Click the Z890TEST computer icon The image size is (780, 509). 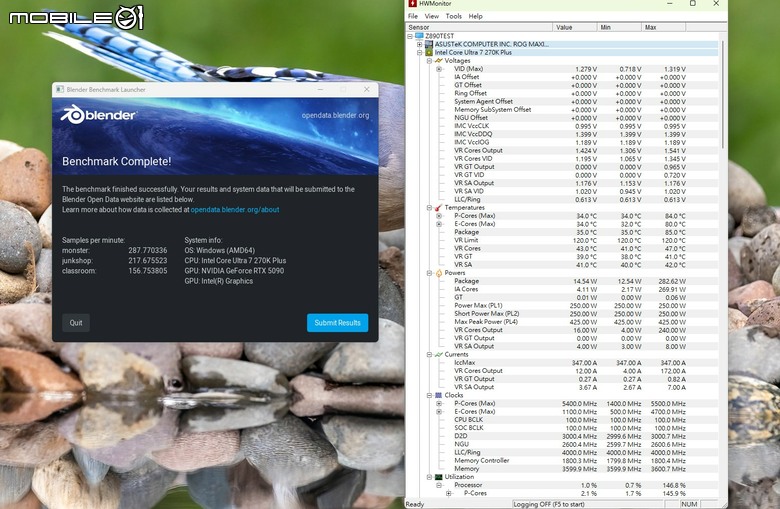(419, 36)
